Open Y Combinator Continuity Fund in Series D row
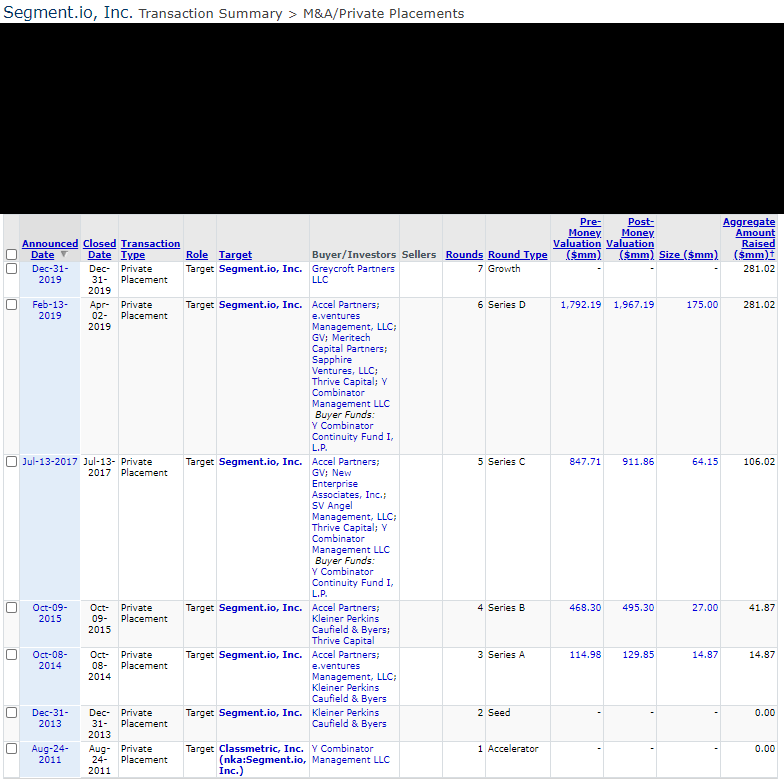 pyautogui.click(x=352, y=436)
